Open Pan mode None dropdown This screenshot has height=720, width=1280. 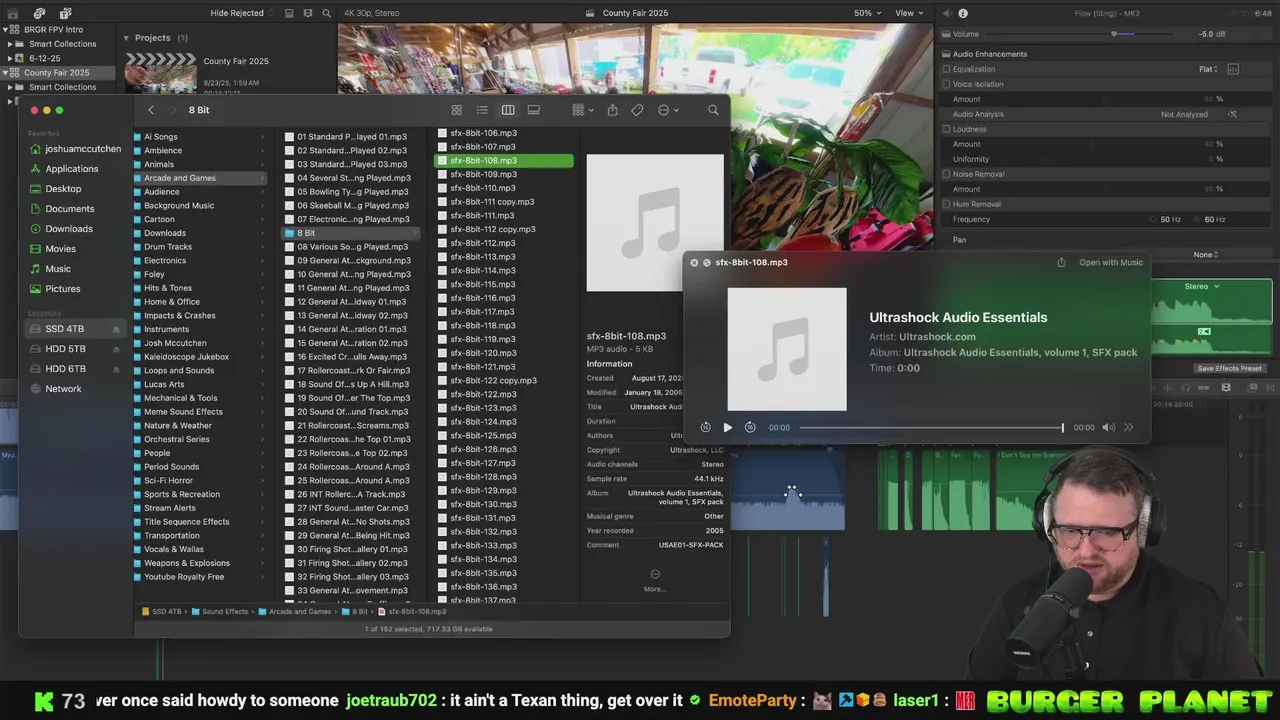[x=1207, y=255]
